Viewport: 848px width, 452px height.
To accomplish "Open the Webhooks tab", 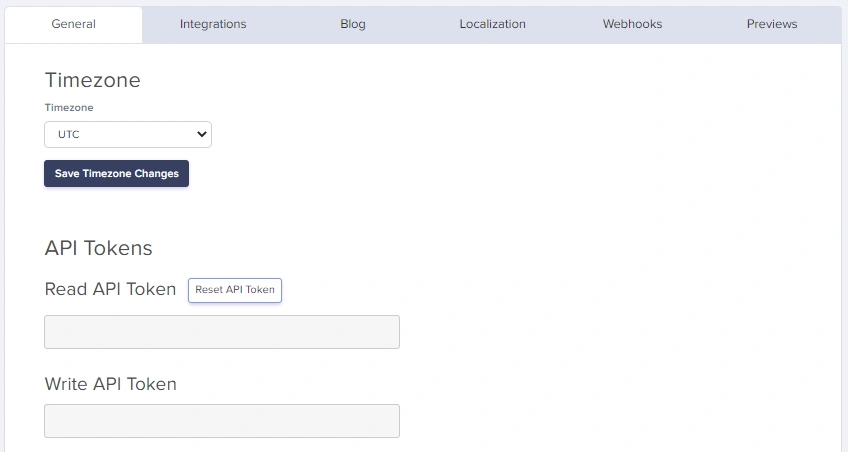I will pos(632,24).
